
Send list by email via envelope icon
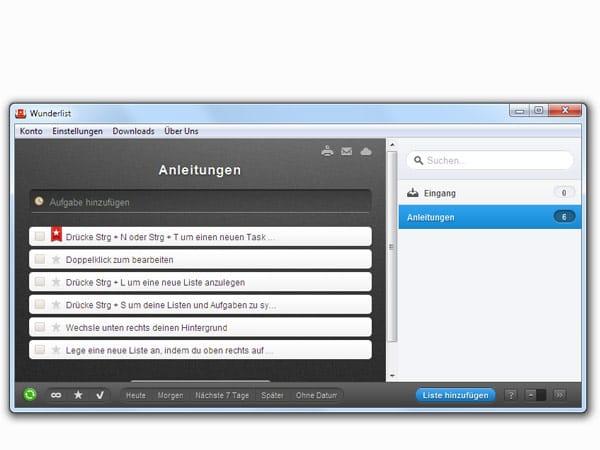[x=347, y=151]
